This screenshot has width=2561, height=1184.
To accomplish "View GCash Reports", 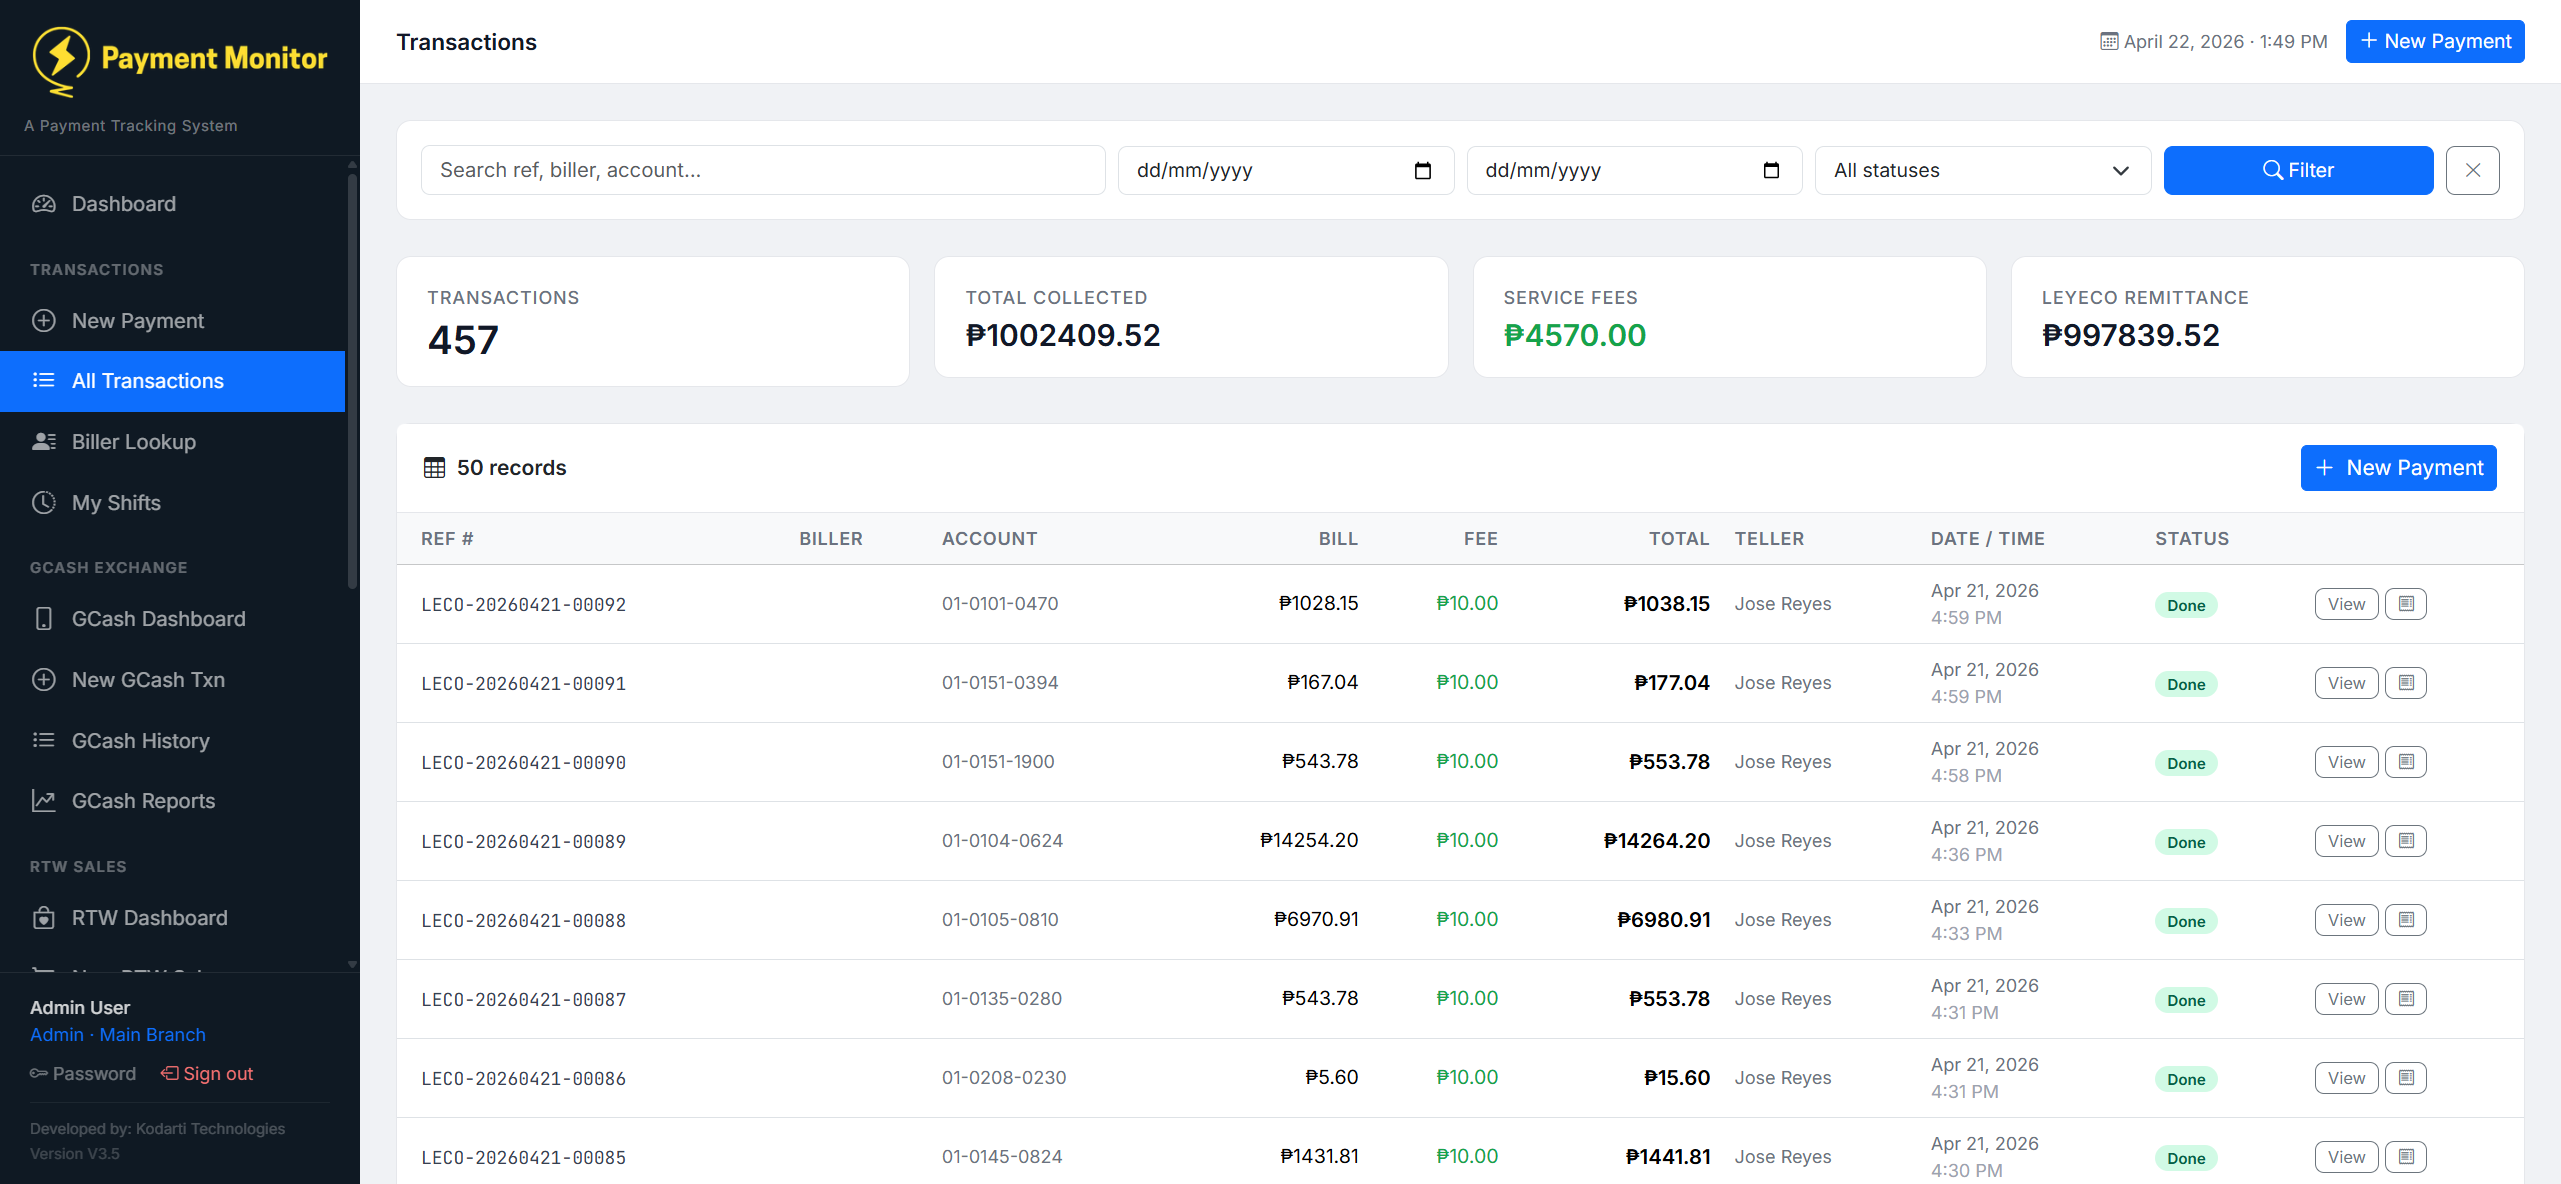I will pyautogui.click(x=143, y=800).
